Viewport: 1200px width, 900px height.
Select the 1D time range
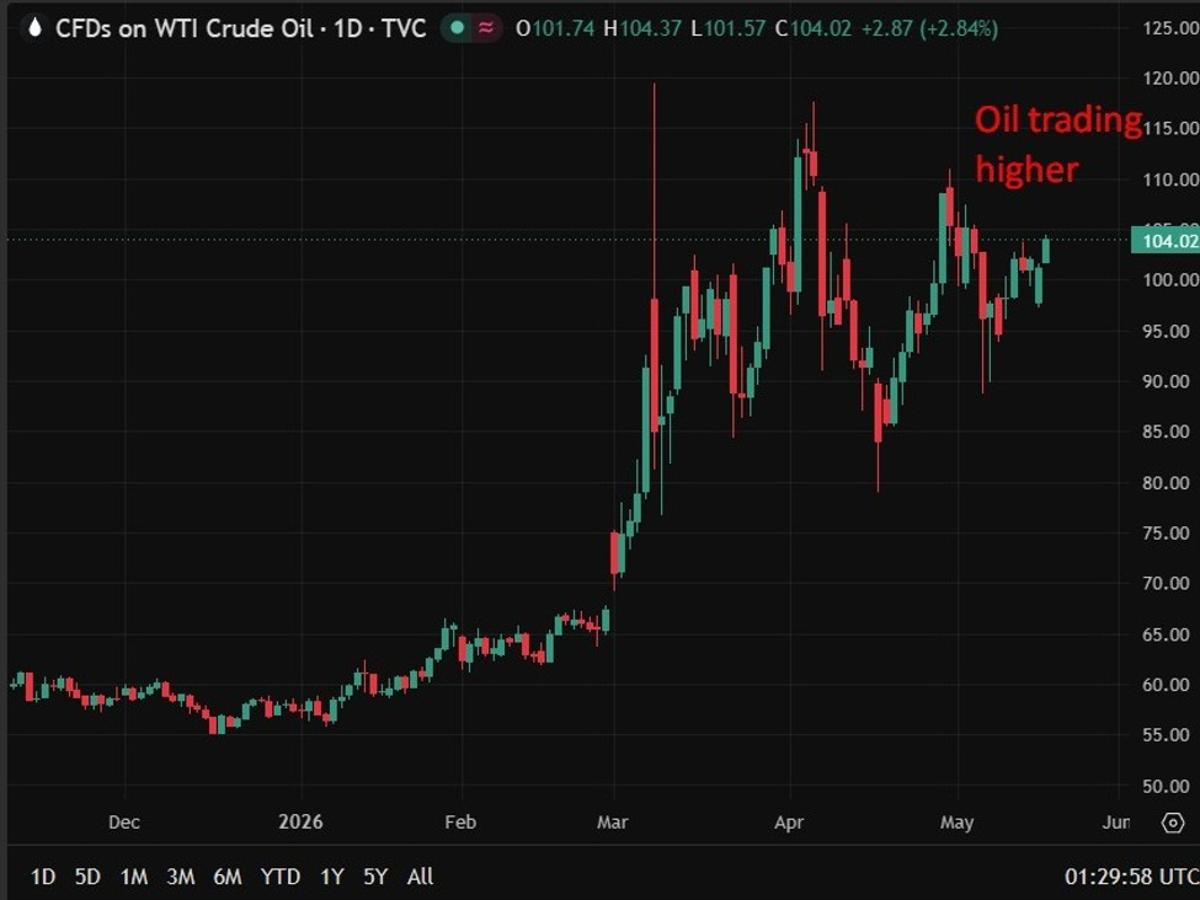43,877
